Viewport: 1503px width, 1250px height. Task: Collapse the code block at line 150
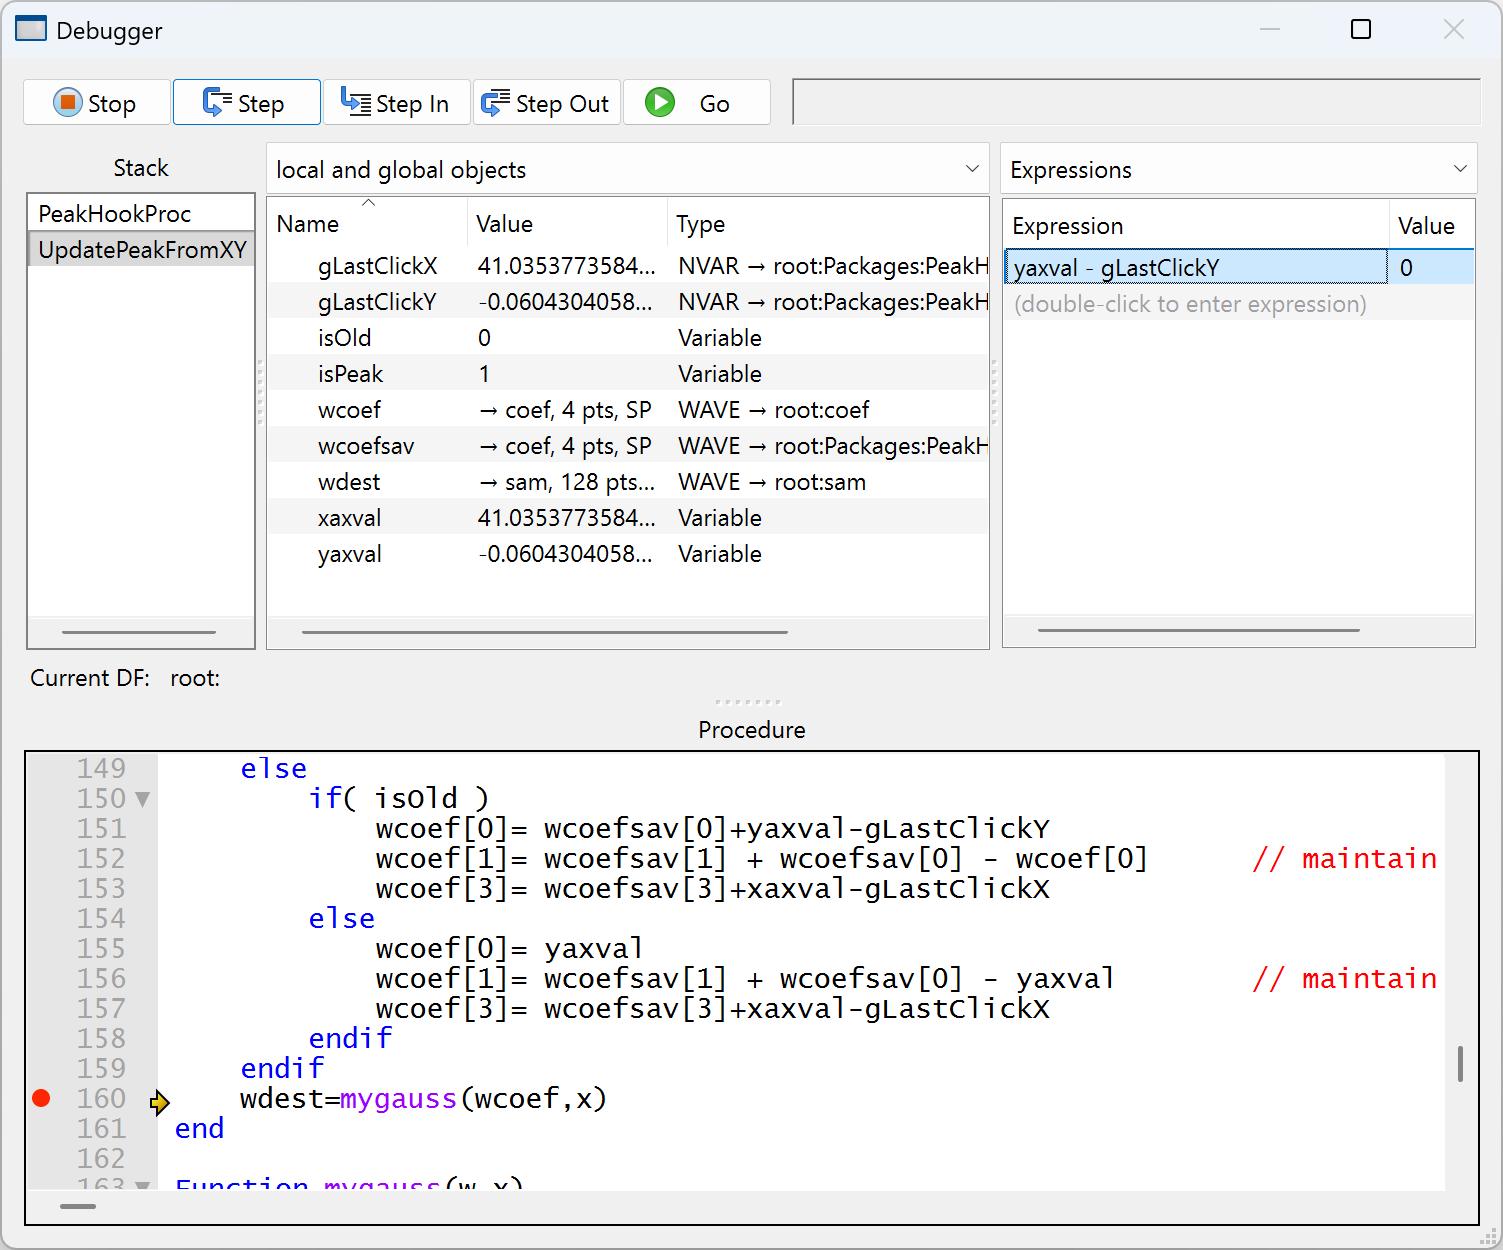pyautogui.click(x=142, y=798)
